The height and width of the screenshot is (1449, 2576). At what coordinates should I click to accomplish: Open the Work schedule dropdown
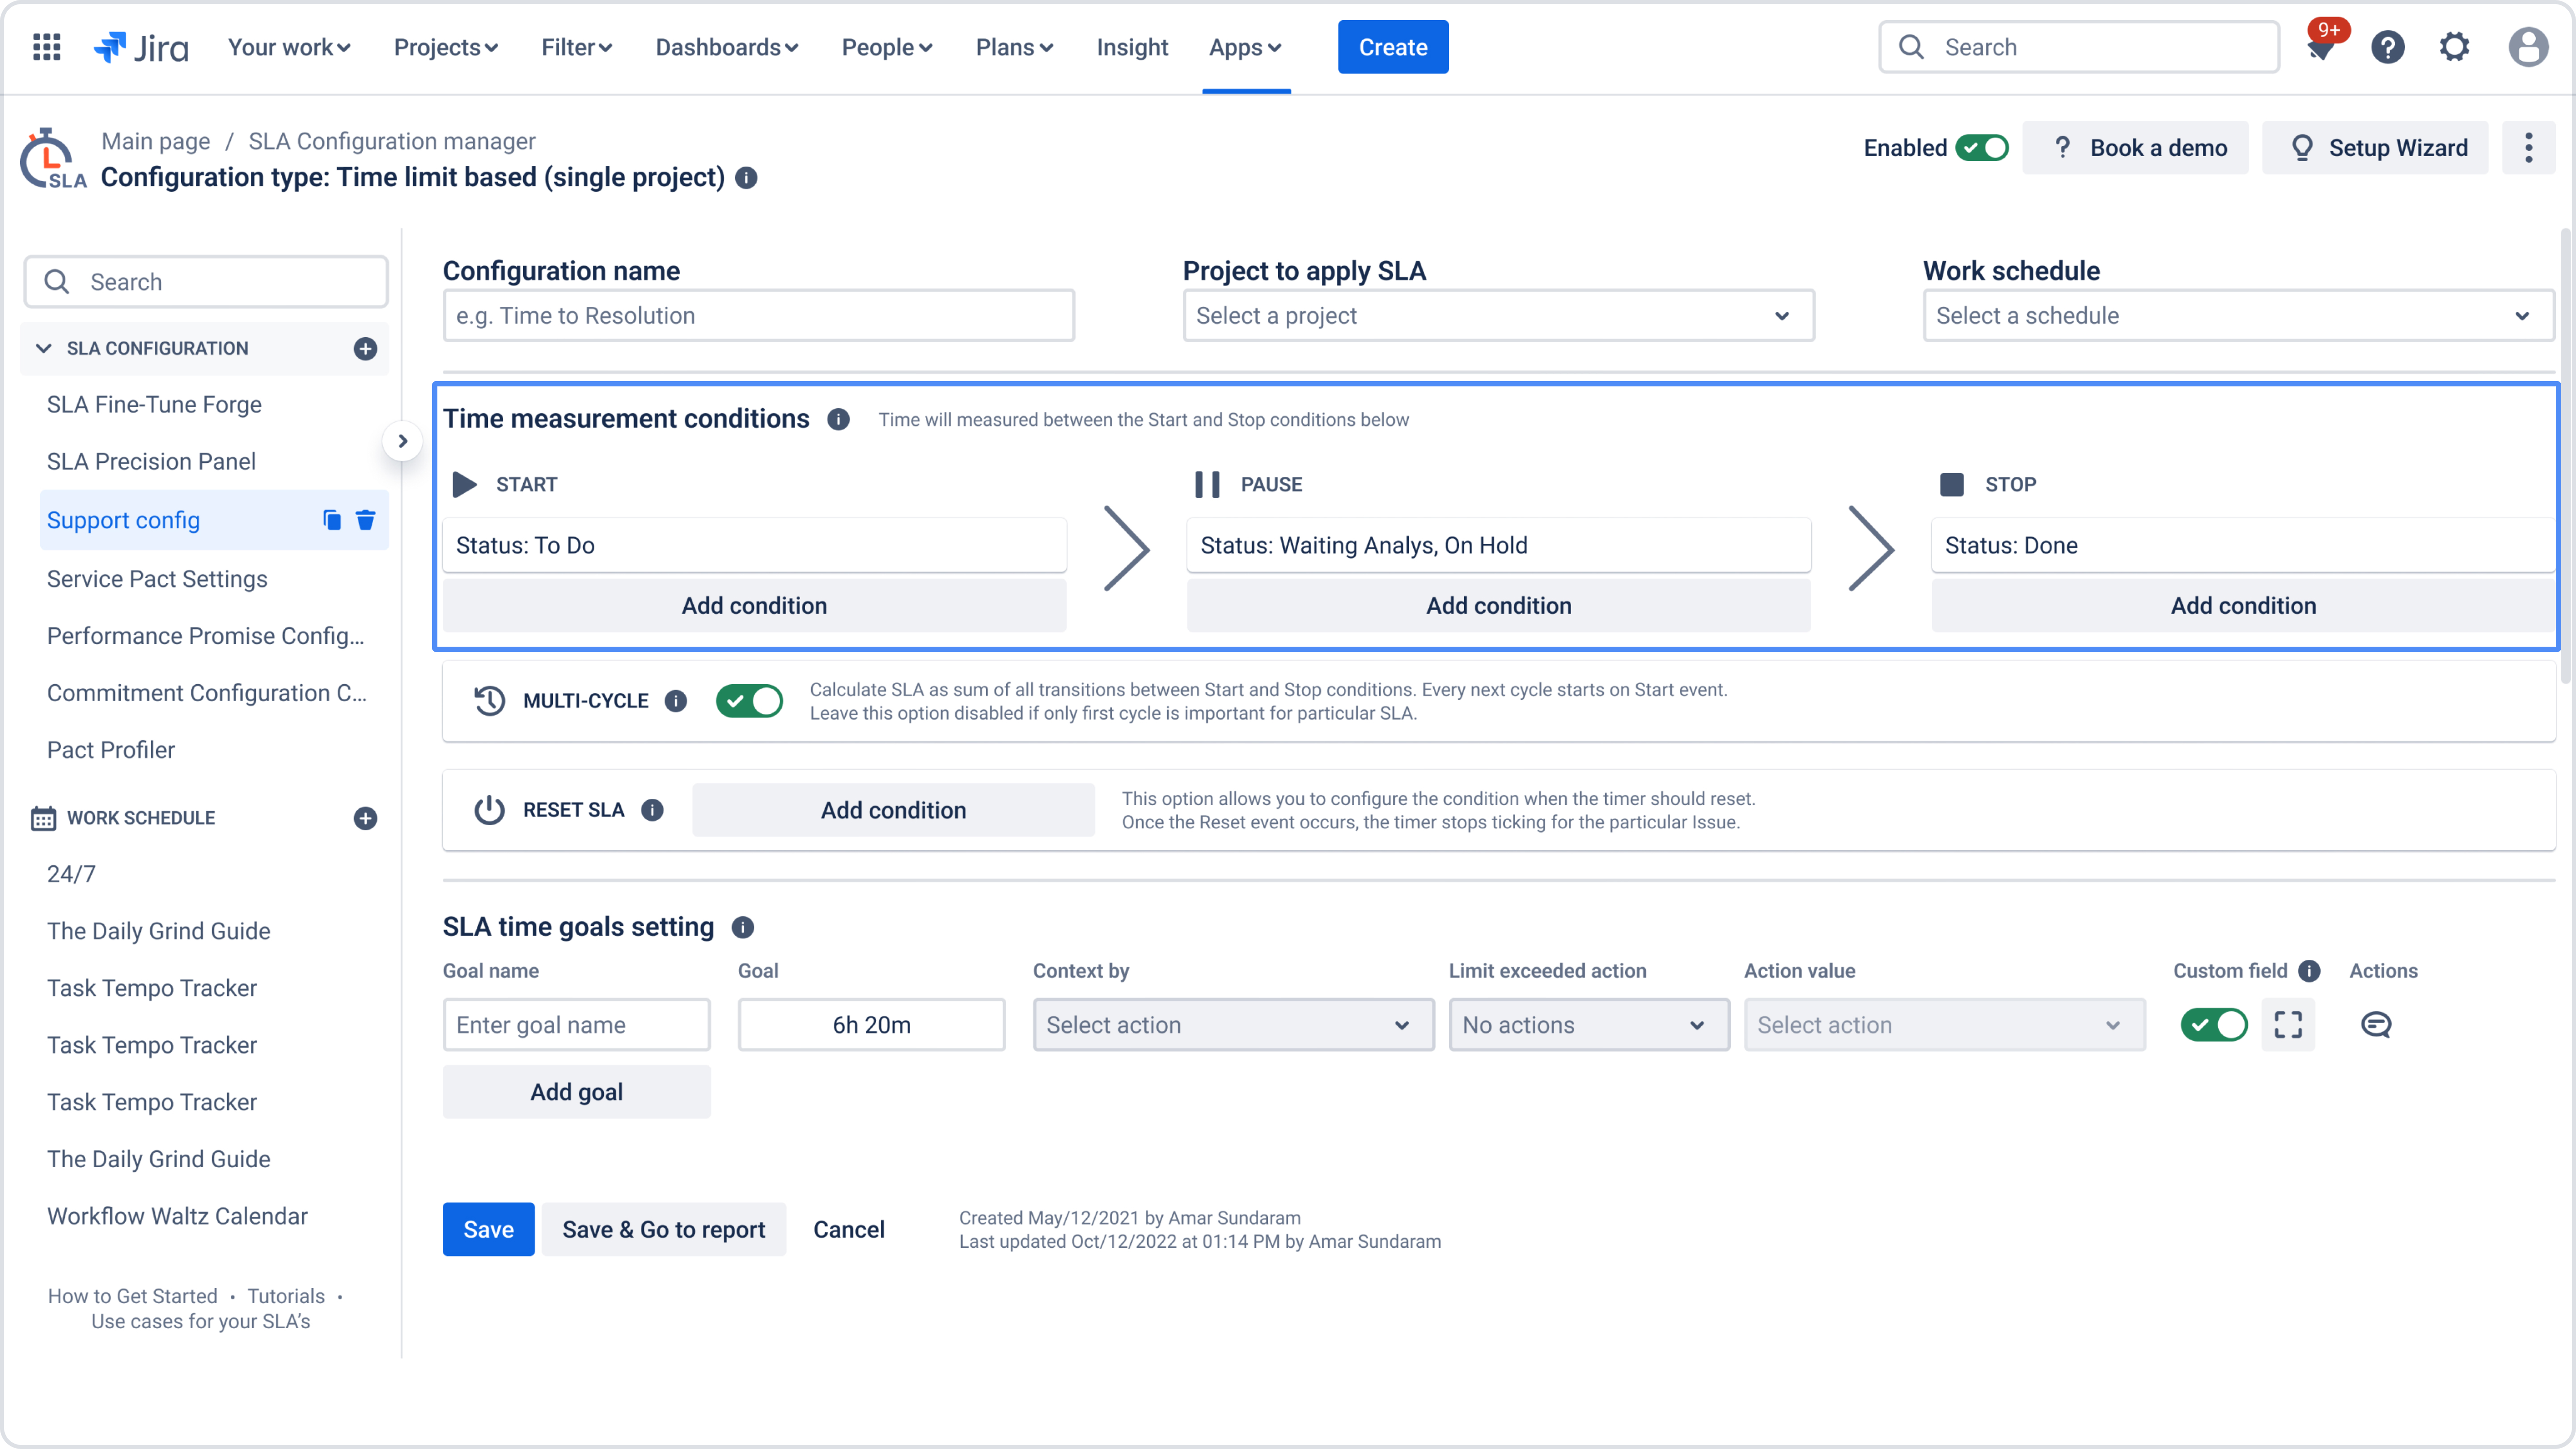pos(2237,316)
